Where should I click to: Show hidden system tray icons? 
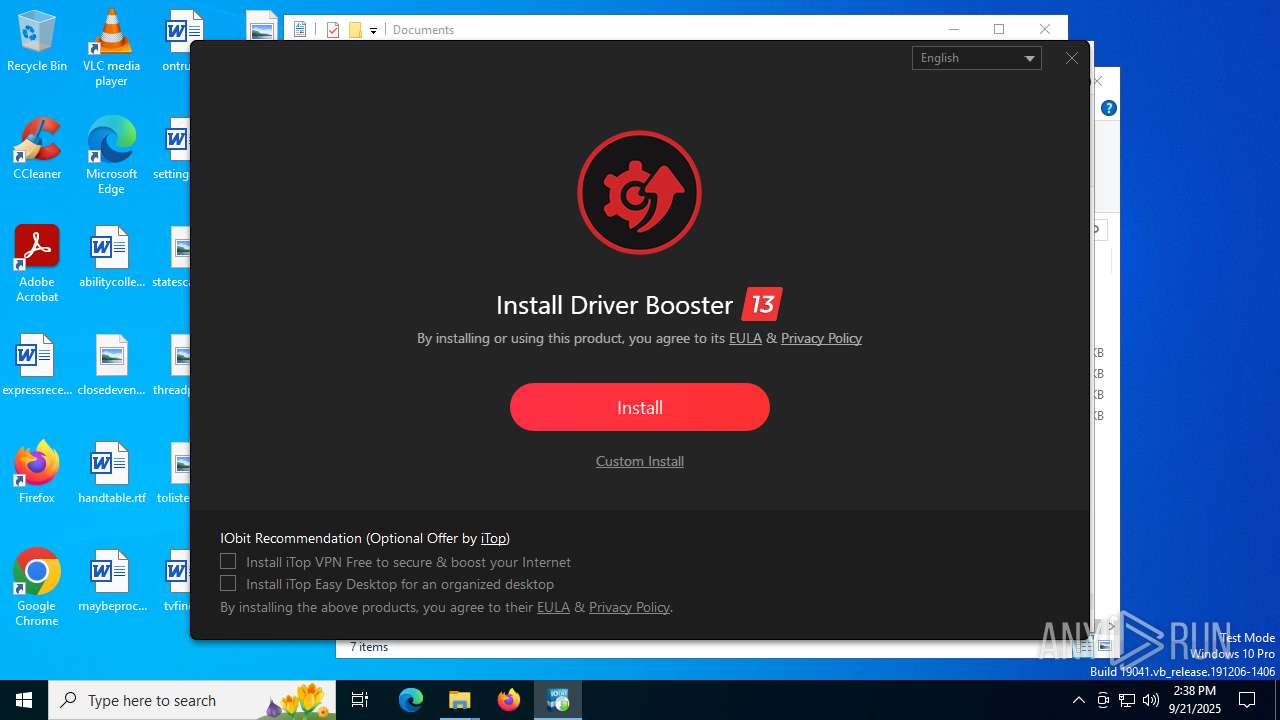[1078, 700]
